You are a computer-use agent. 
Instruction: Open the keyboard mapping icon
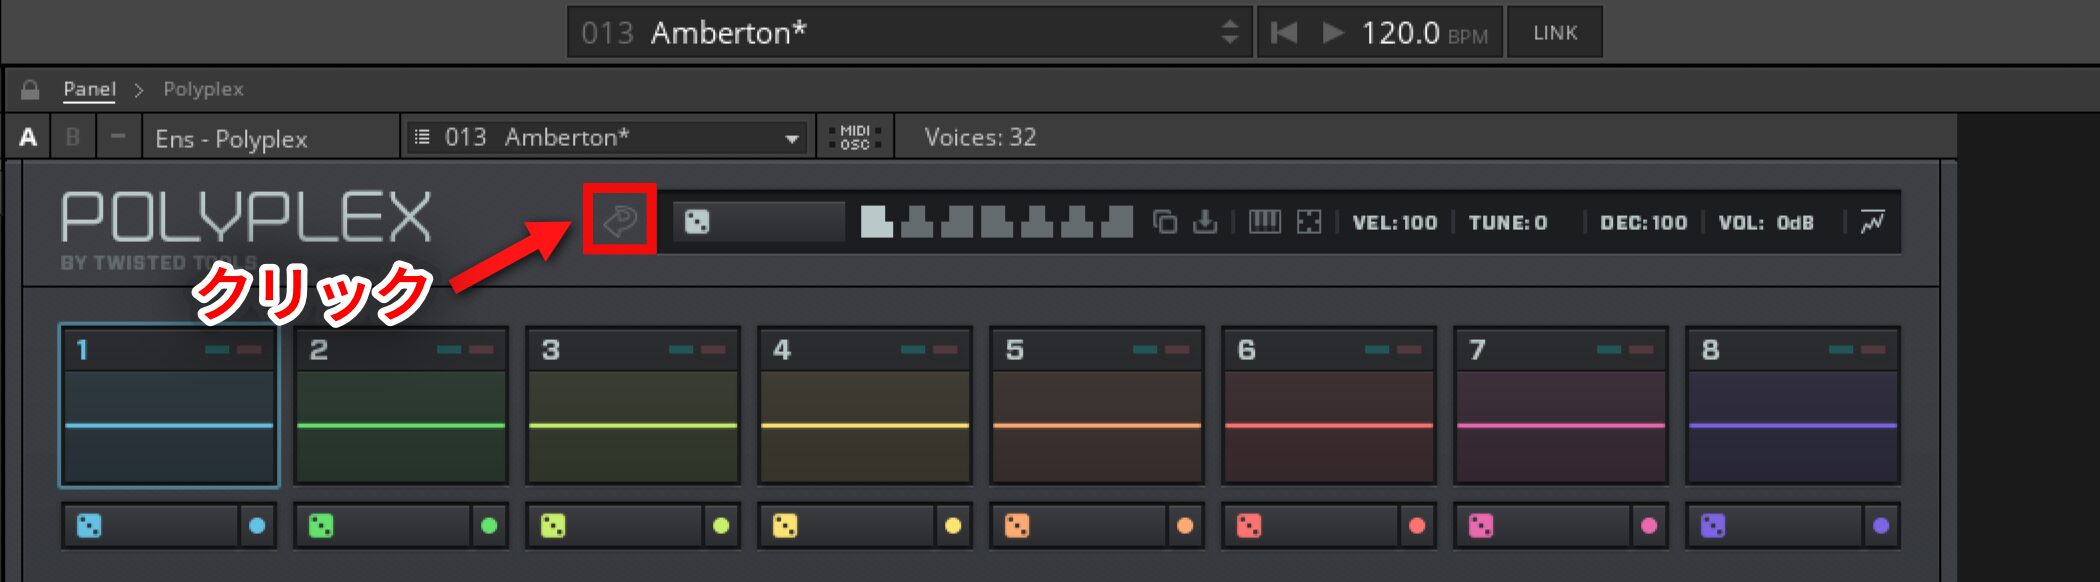[1265, 221]
